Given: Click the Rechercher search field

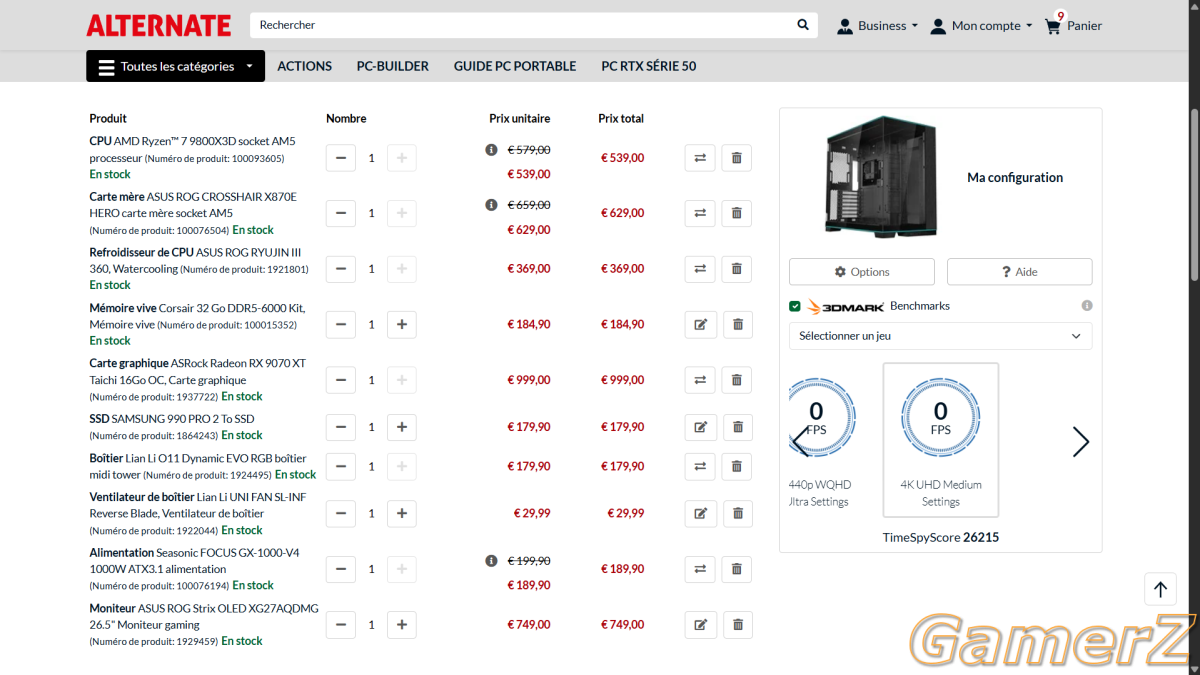Looking at the screenshot, I should (520, 25).
